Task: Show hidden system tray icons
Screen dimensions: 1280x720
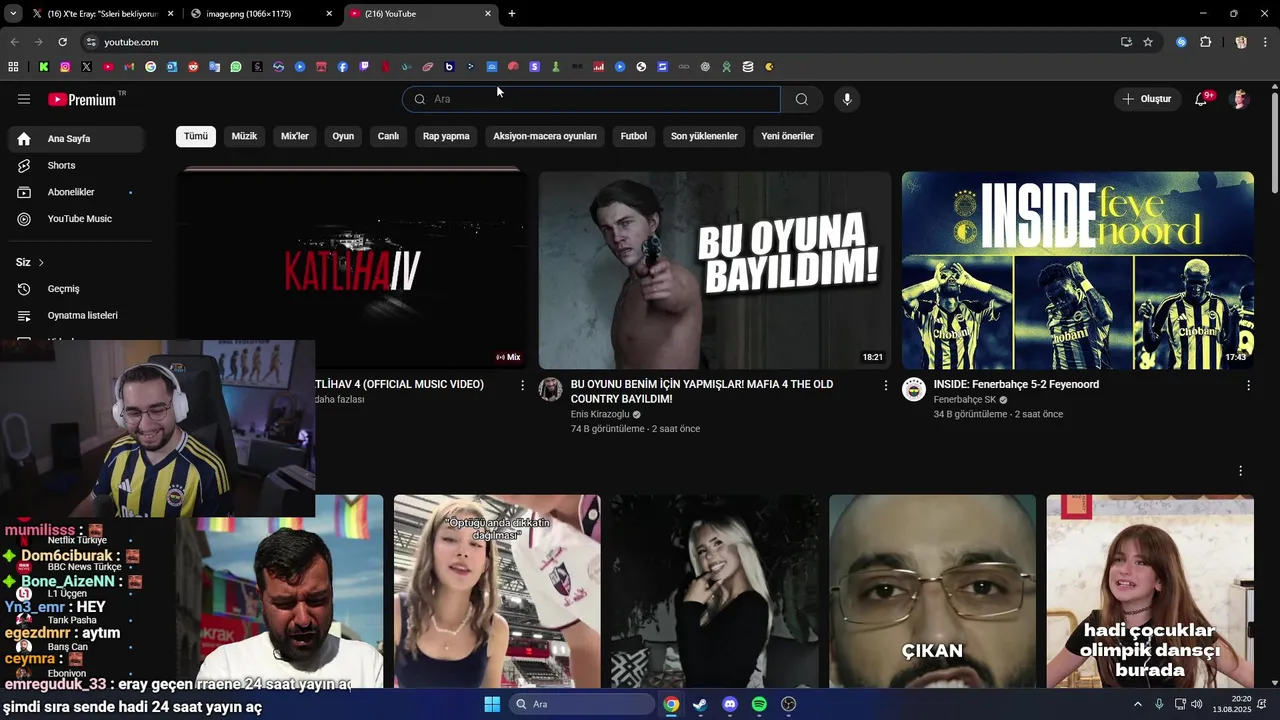Action: click(x=1137, y=704)
